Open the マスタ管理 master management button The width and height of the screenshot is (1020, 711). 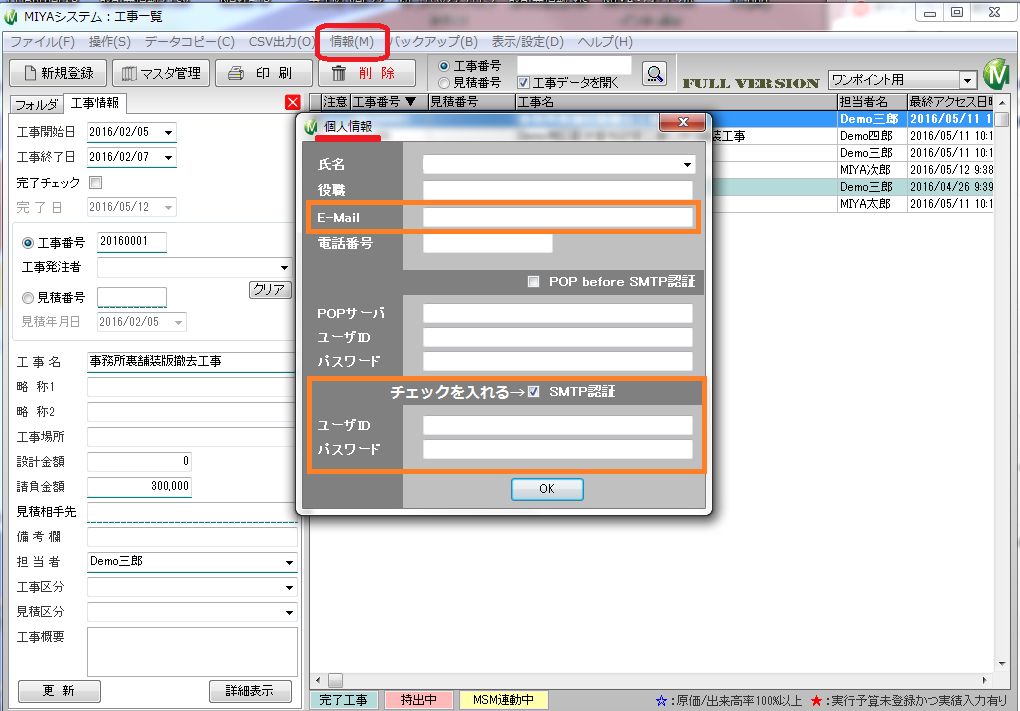coord(161,73)
